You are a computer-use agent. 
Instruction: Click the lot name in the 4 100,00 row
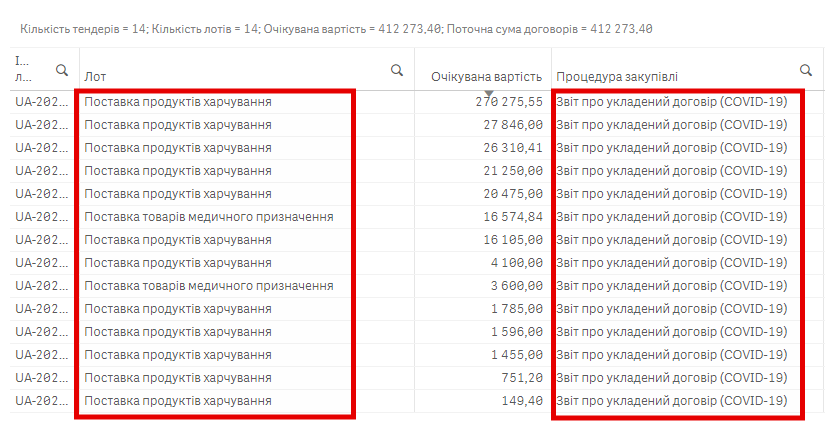tap(178, 263)
